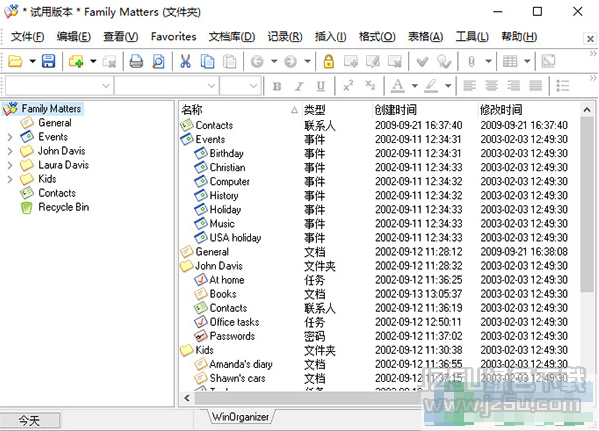Cut with the scissors icon
Viewport: 599px width, 431px height.
tap(185, 61)
